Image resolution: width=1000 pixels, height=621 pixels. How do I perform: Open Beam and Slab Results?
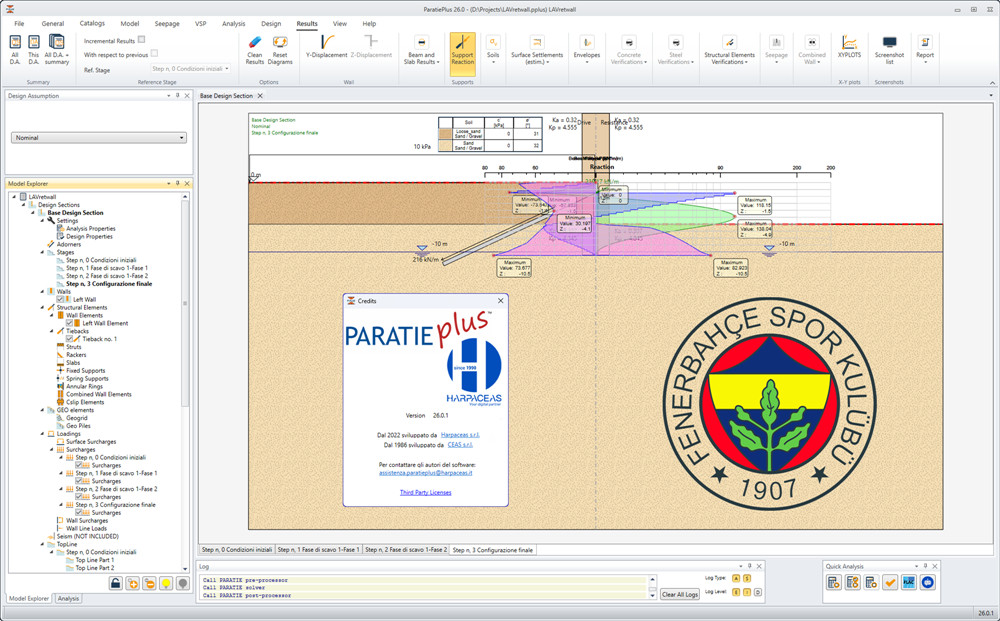click(x=421, y=50)
